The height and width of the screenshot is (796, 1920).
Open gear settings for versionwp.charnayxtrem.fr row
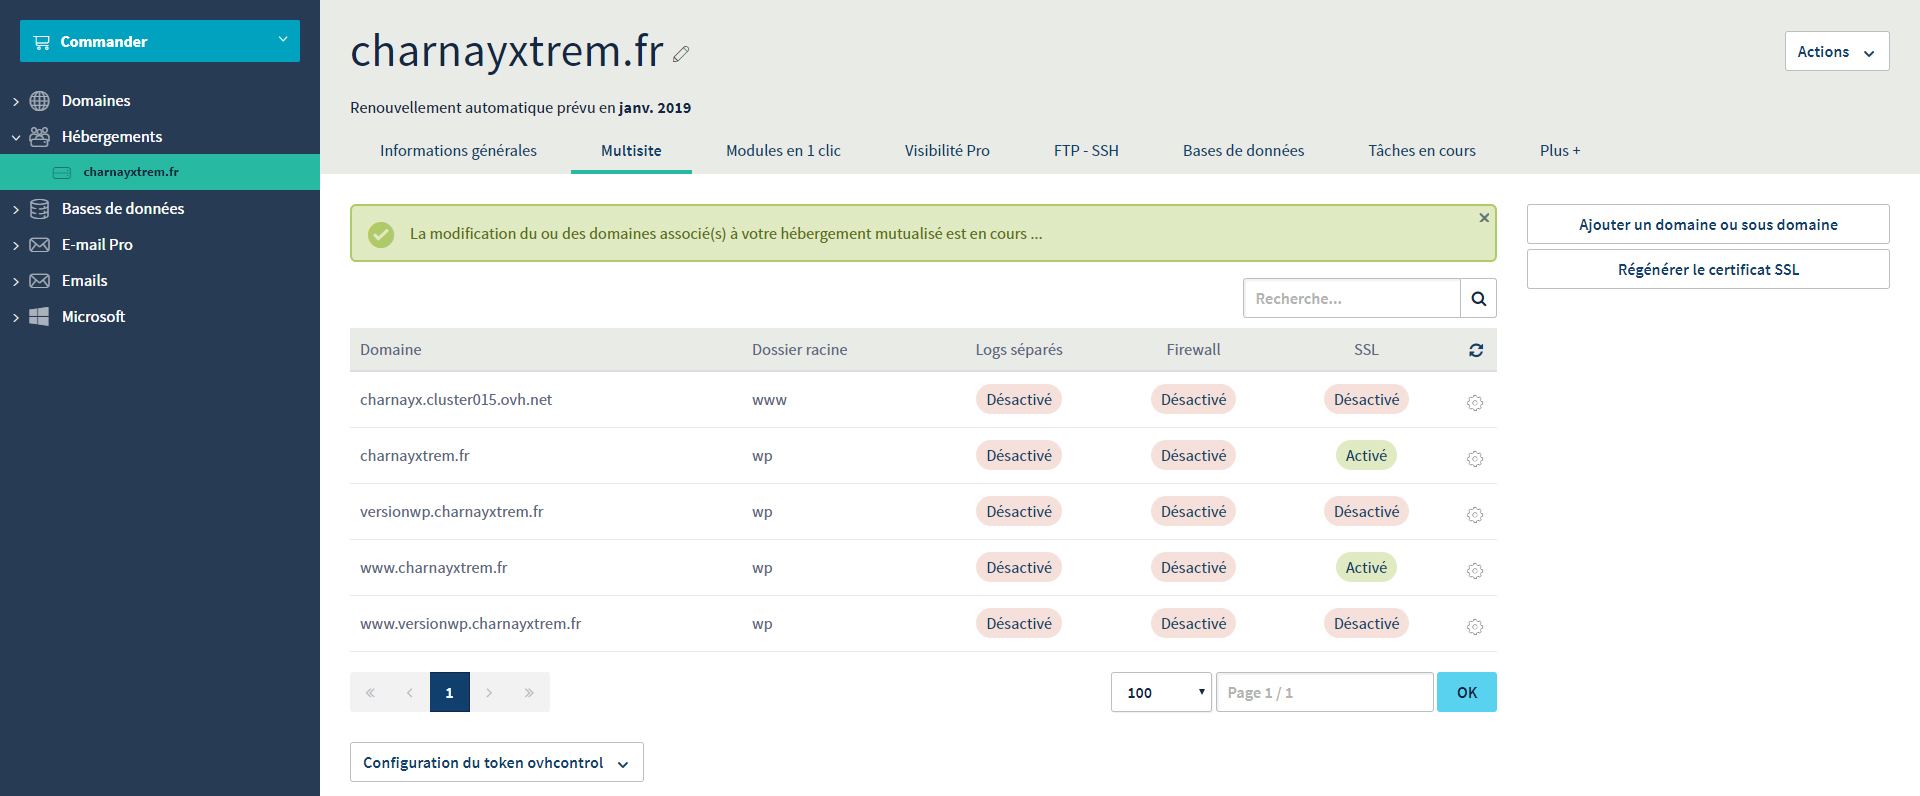pos(1474,514)
